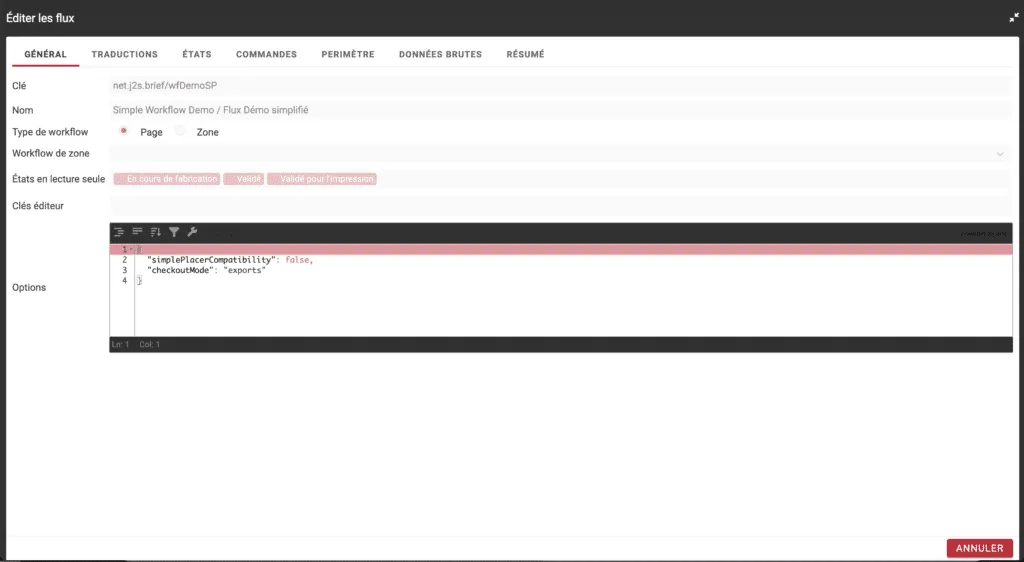The image size is (1024, 562).
Task: Select the Zone workflow type radio button
Action: coord(180,131)
